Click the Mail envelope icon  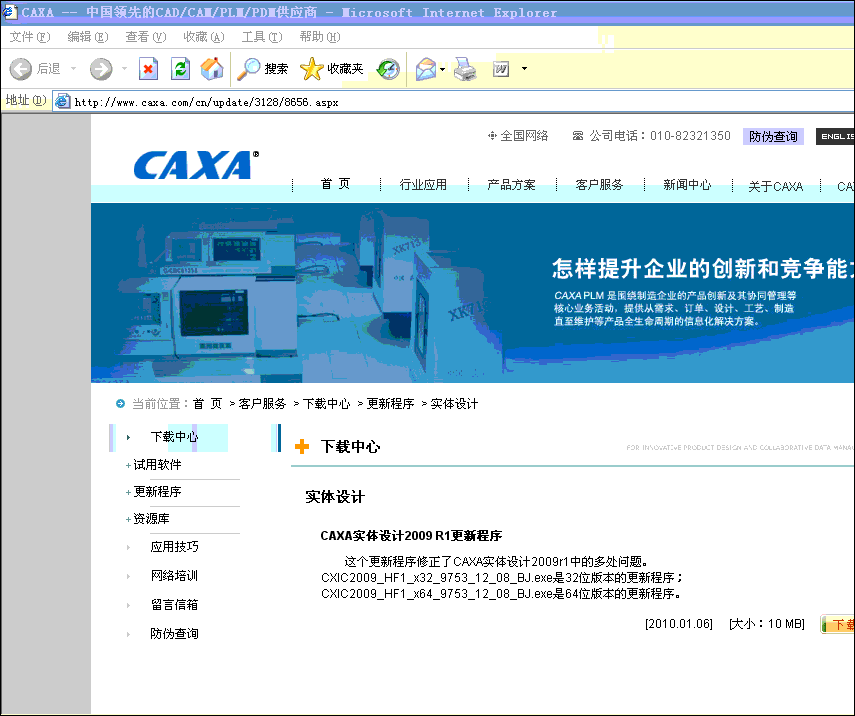(x=426, y=69)
